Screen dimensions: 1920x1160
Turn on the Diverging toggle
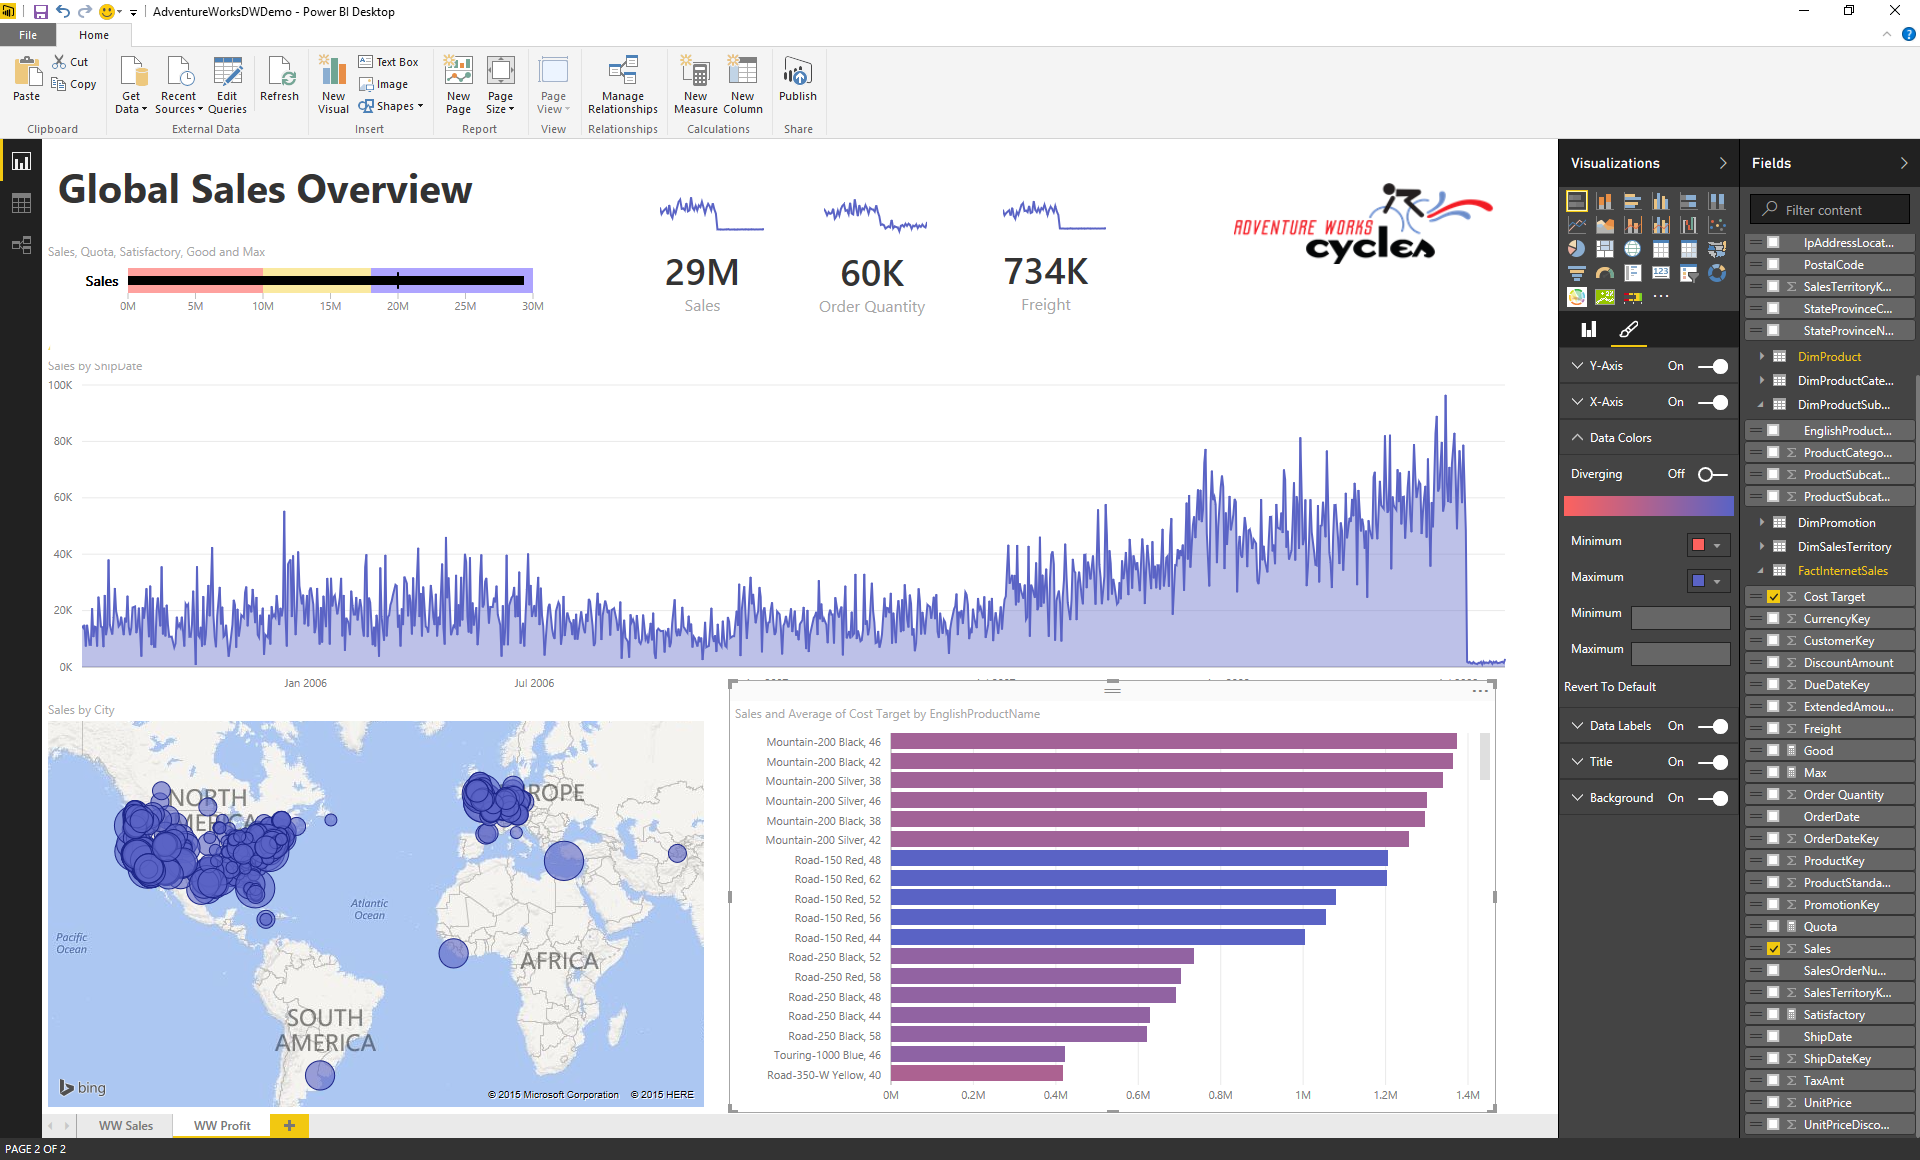[x=1712, y=474]
